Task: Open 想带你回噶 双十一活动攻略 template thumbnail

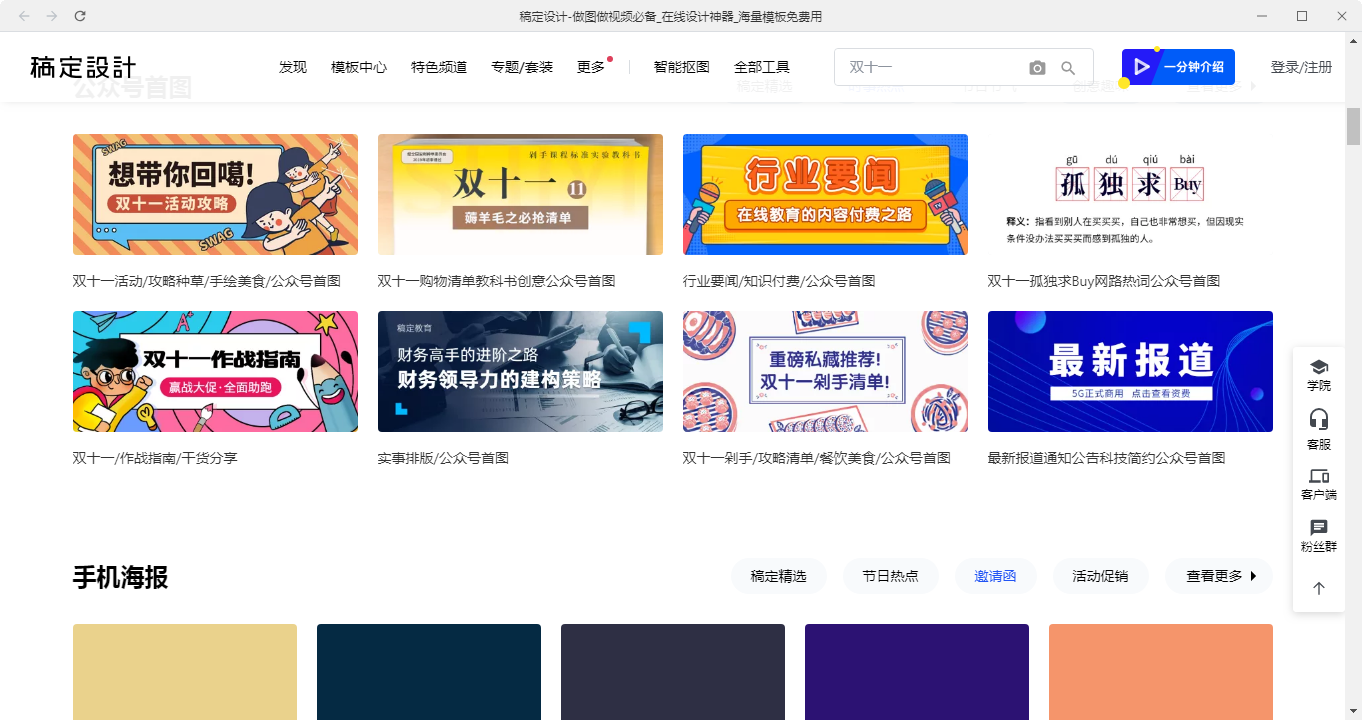Action: (x=215, y=194)
